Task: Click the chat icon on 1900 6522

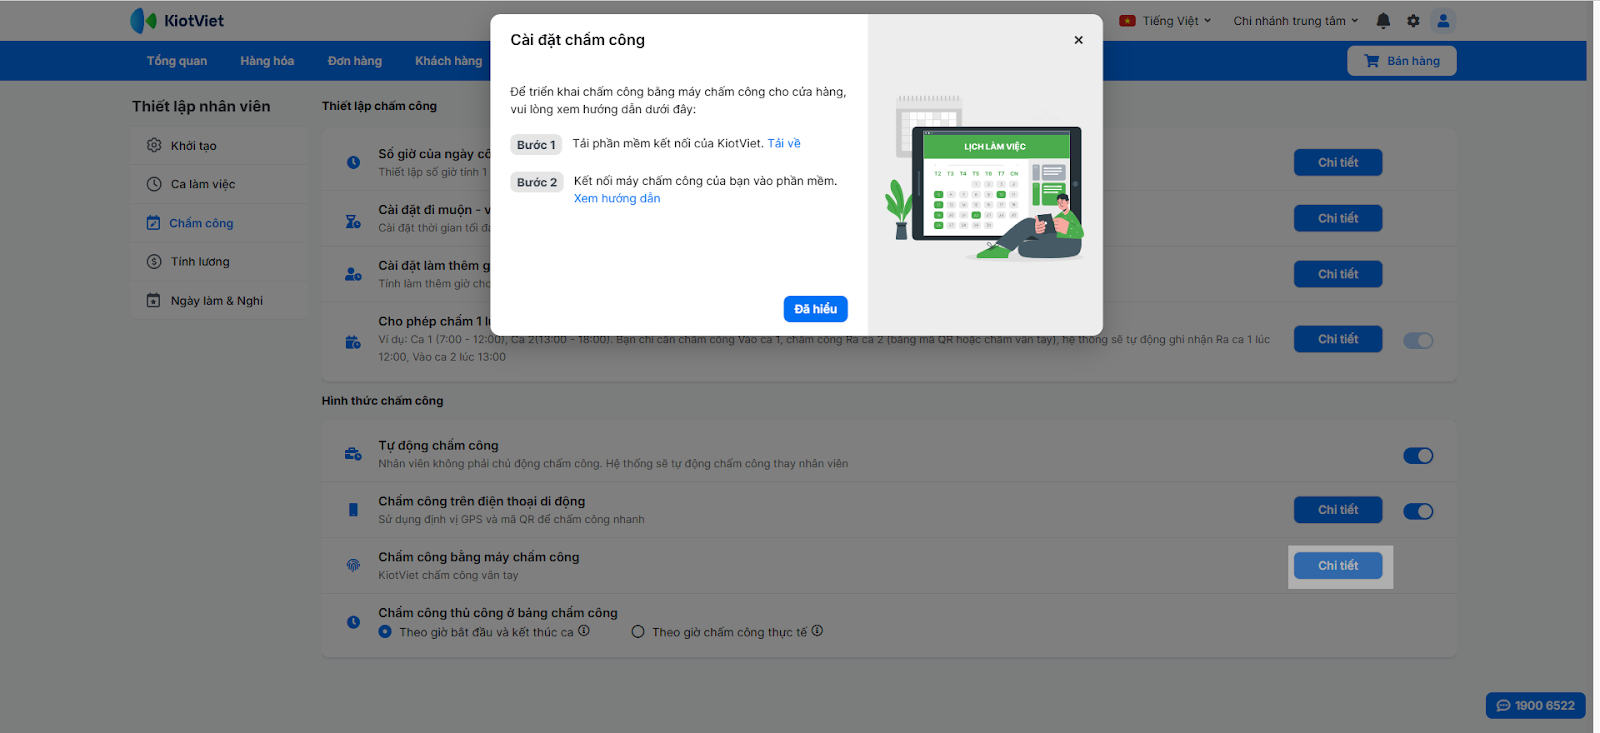Action: coord(1503,705)
